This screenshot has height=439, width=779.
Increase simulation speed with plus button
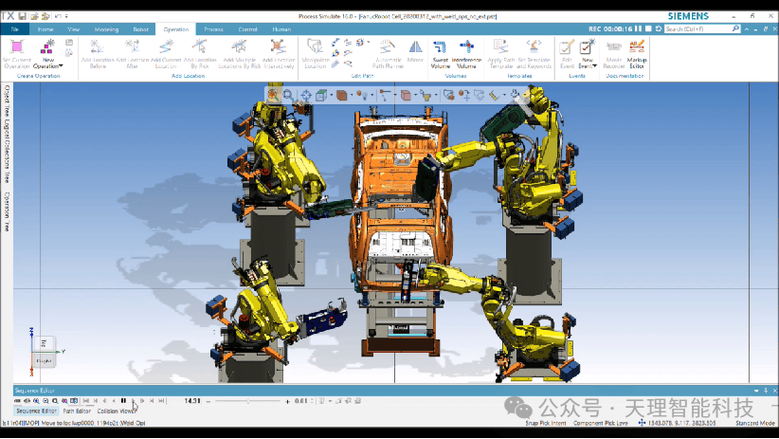[288, 401]
